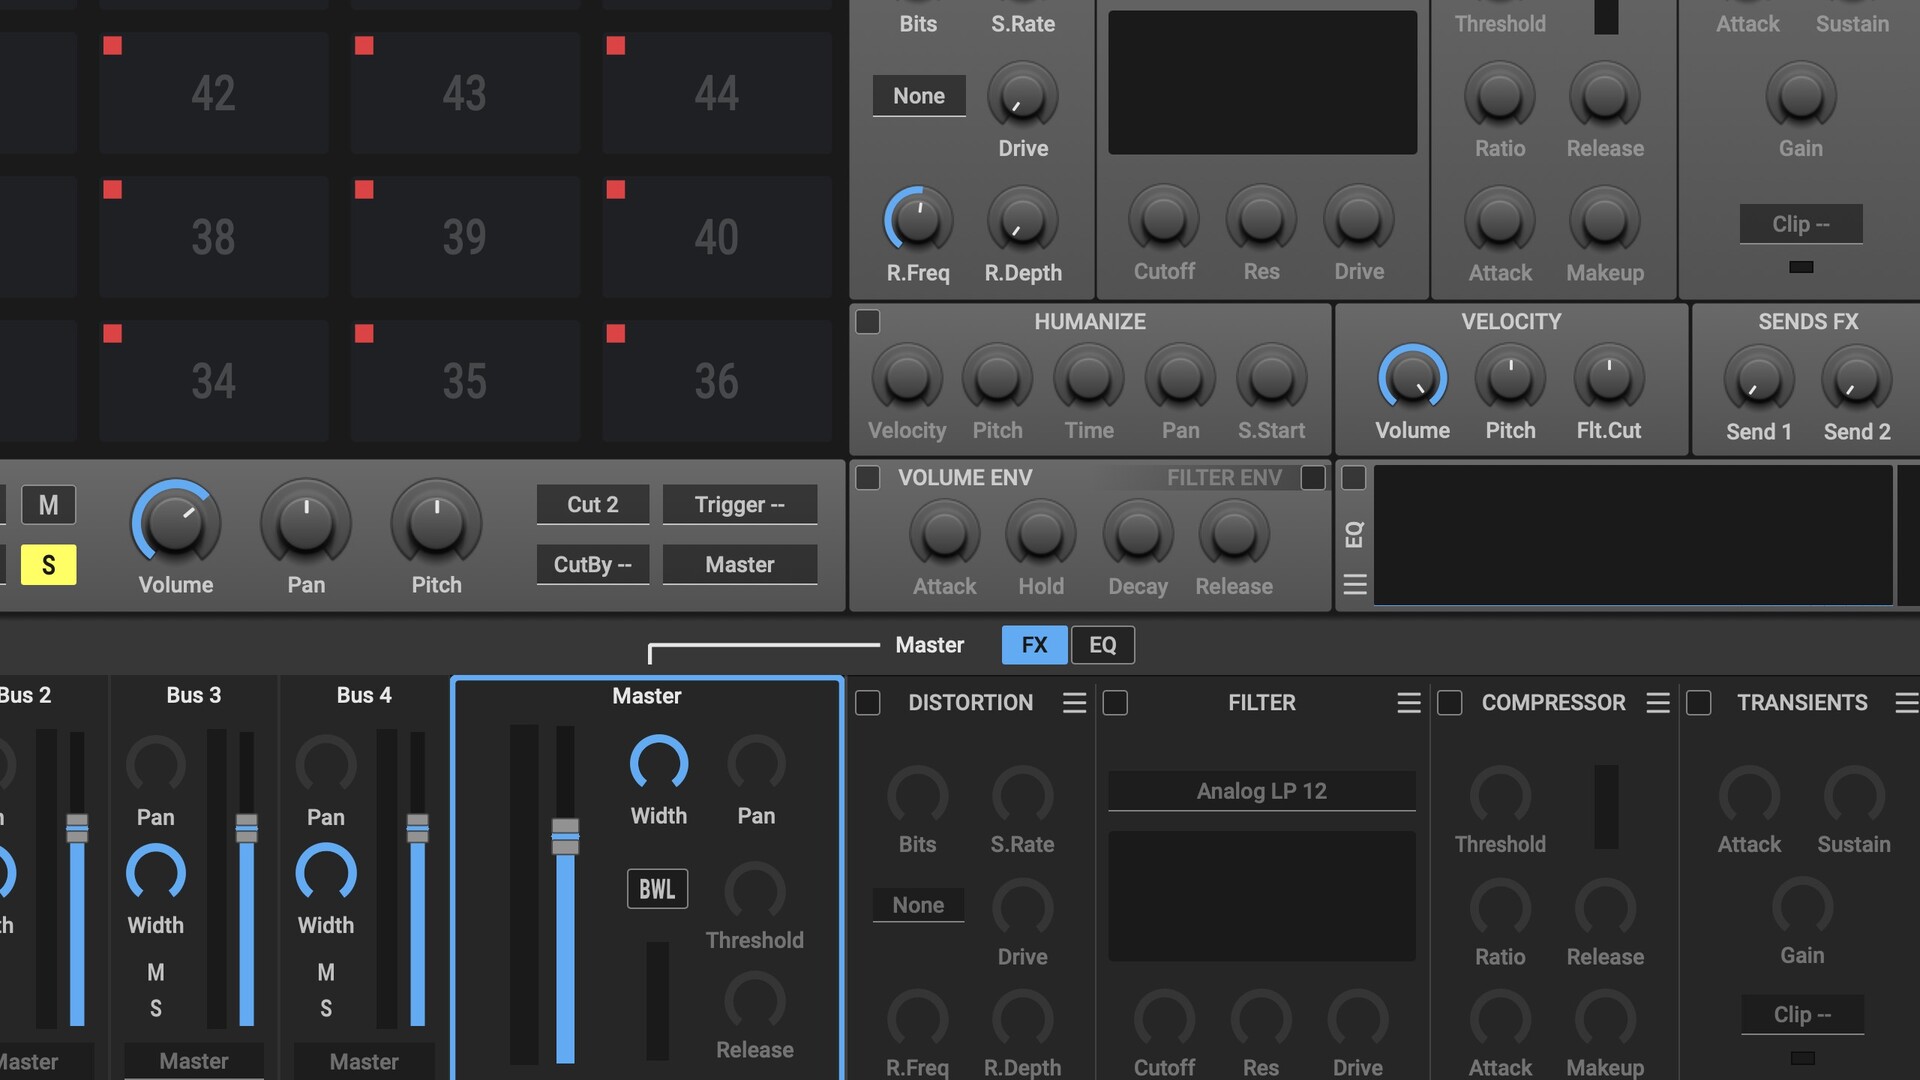Solo Bus 4 with its S button
Image resolution: width=1920 pixels, height=1080 pixels.
coord(326,1009)
